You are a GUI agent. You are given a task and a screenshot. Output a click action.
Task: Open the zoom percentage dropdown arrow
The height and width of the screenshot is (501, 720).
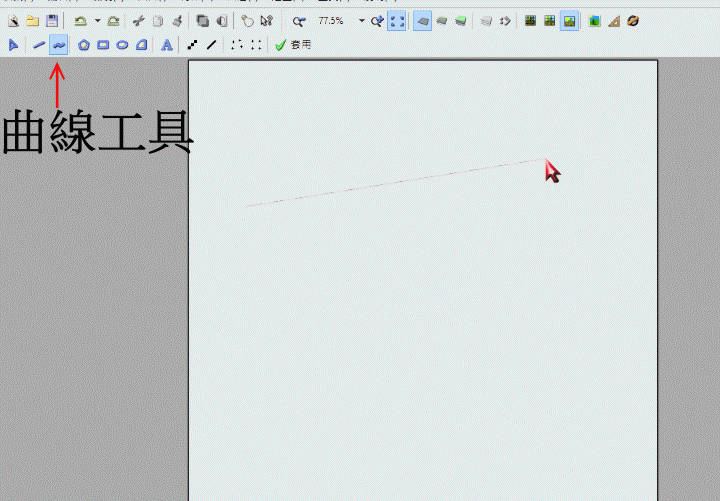click(361, 21)
